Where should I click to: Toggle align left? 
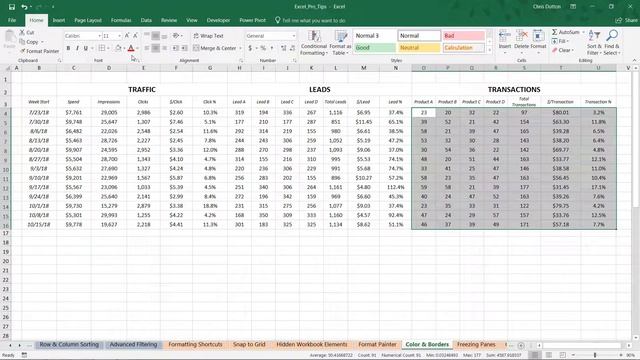(x=147, y=48)
